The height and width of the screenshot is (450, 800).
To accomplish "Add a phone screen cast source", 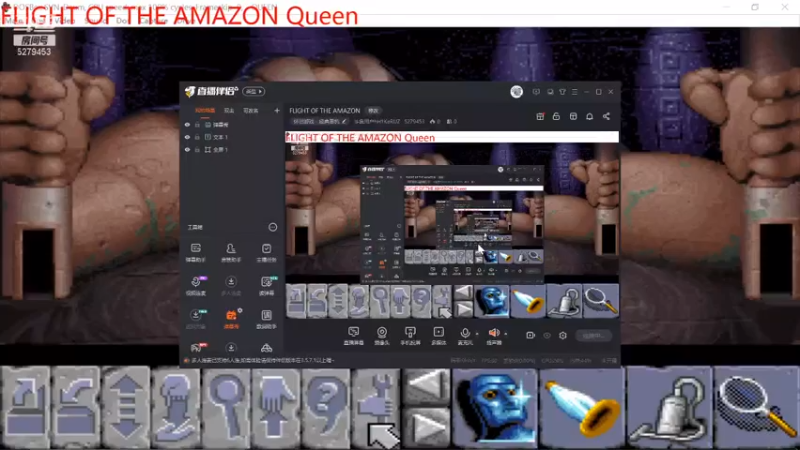I will point(410,335).
